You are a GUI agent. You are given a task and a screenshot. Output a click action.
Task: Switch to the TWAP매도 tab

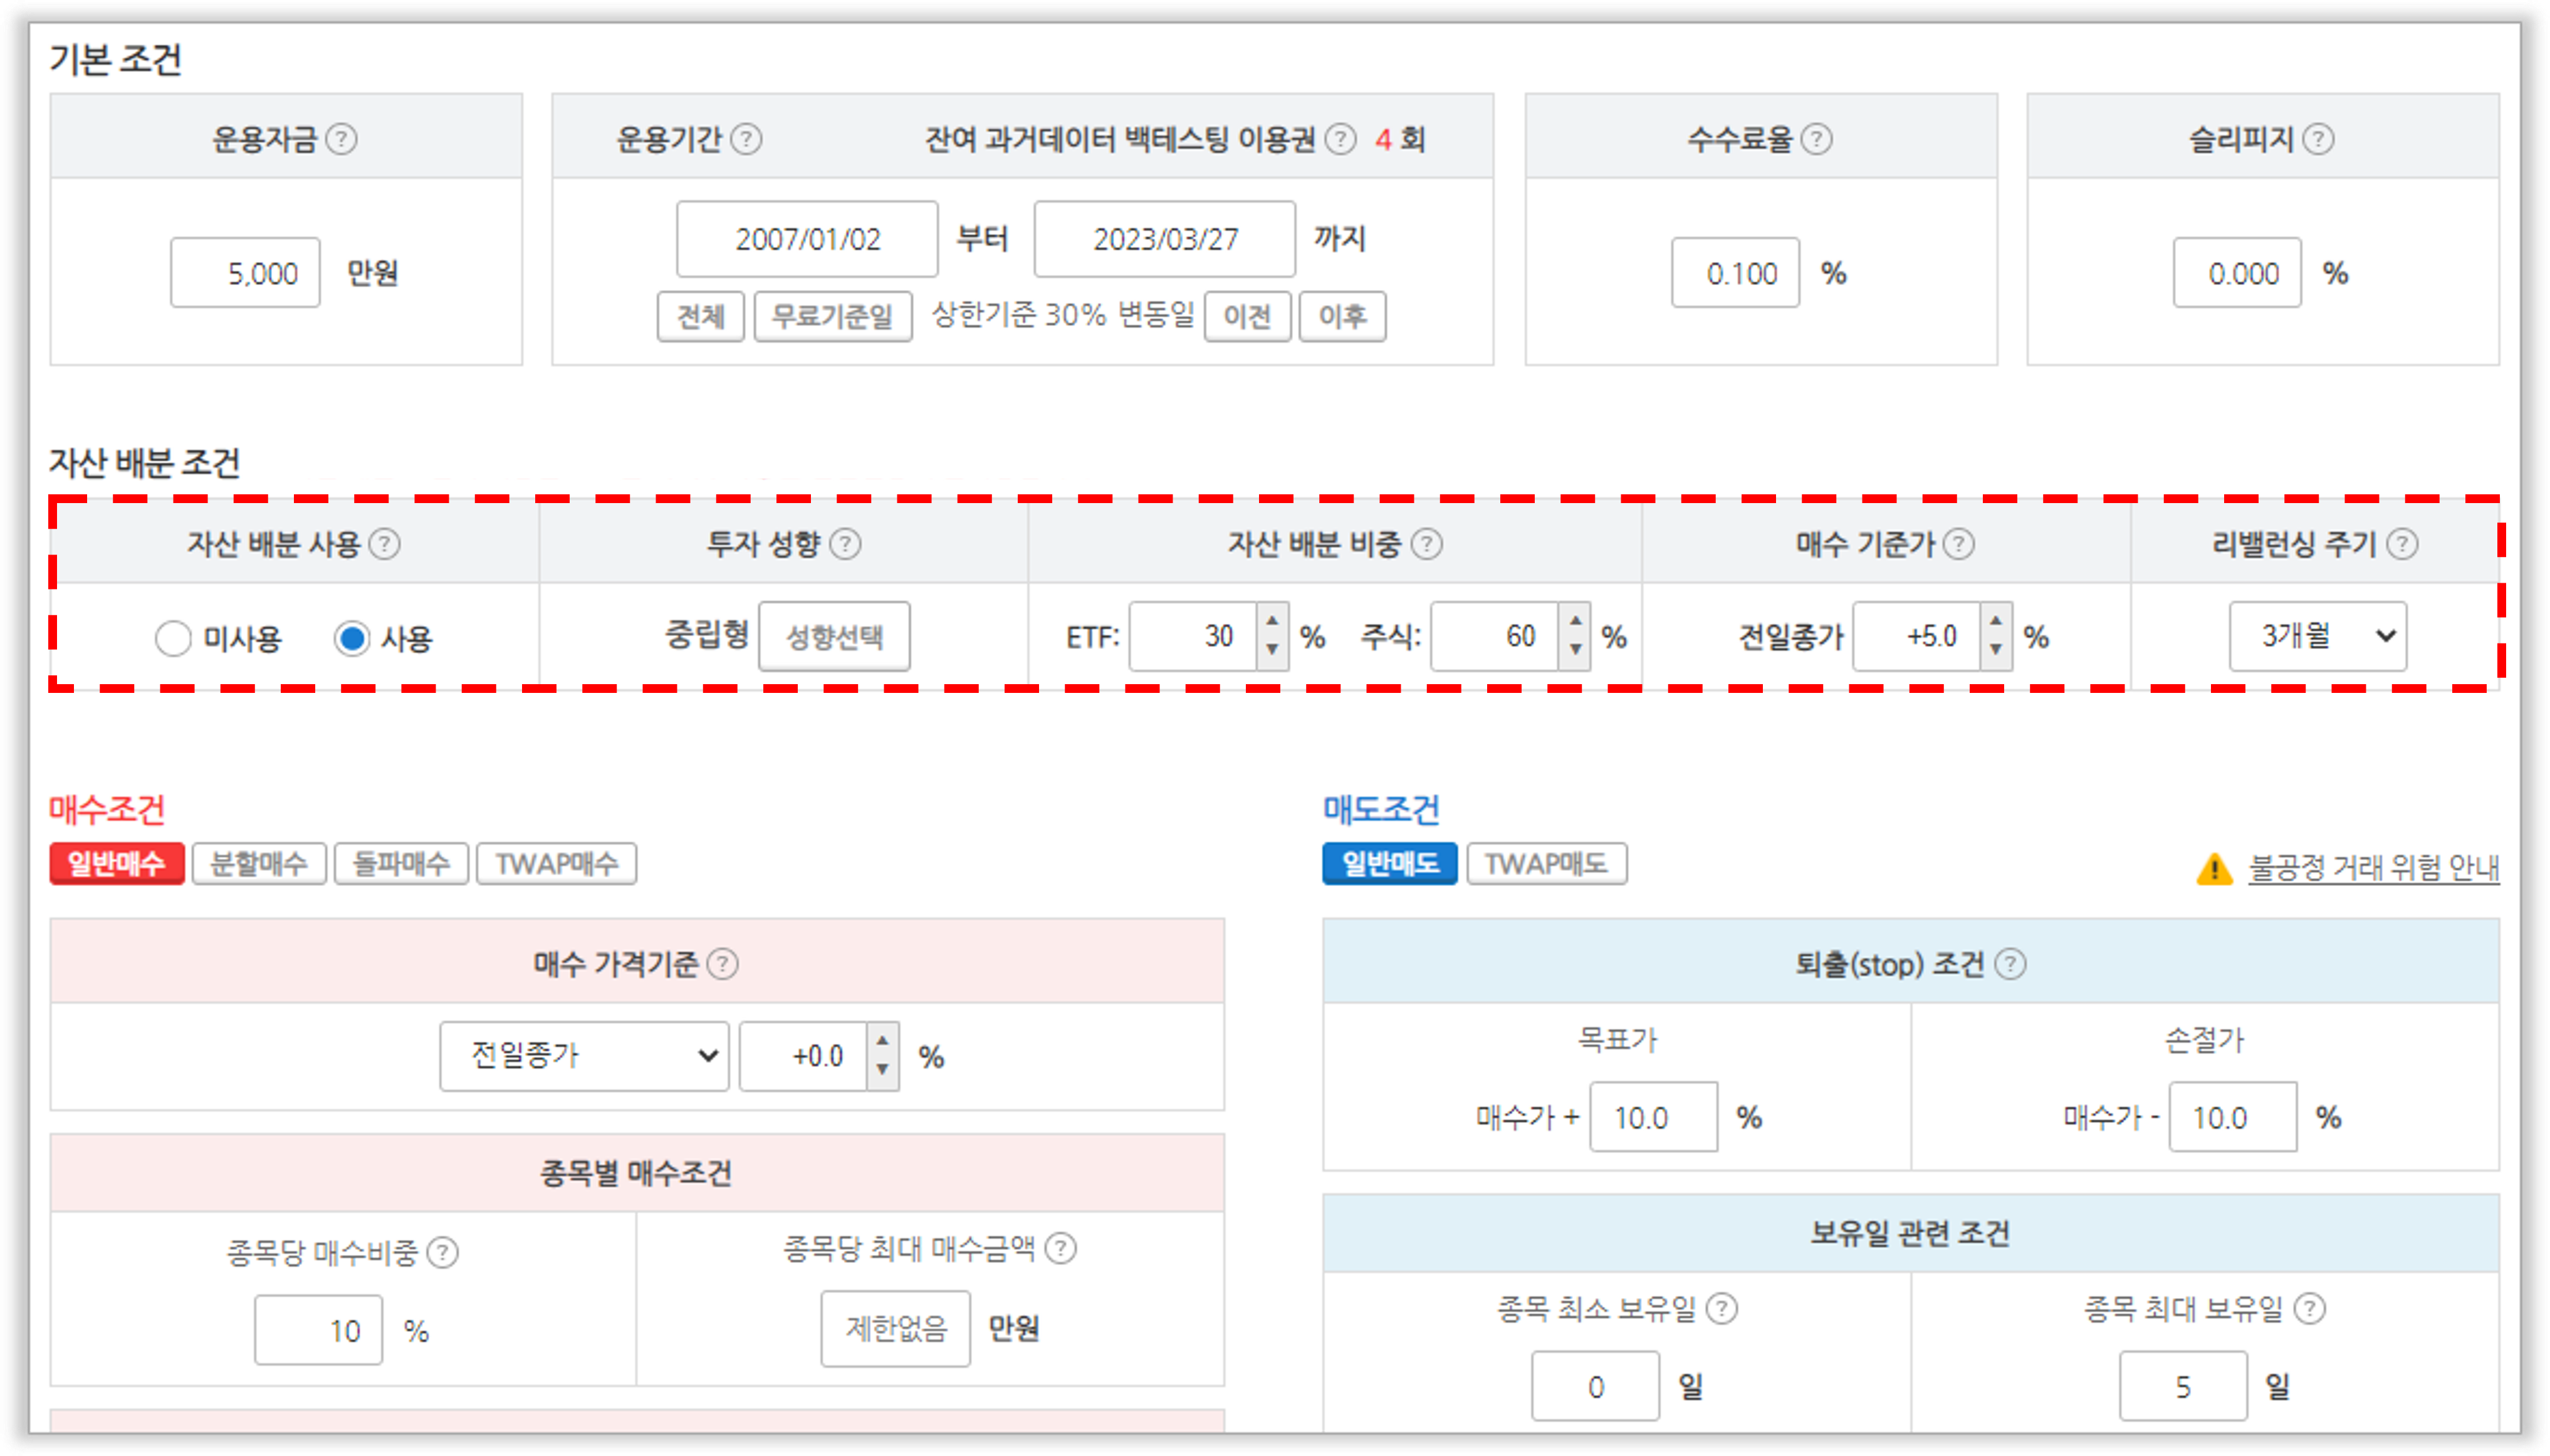point(1546,864)
